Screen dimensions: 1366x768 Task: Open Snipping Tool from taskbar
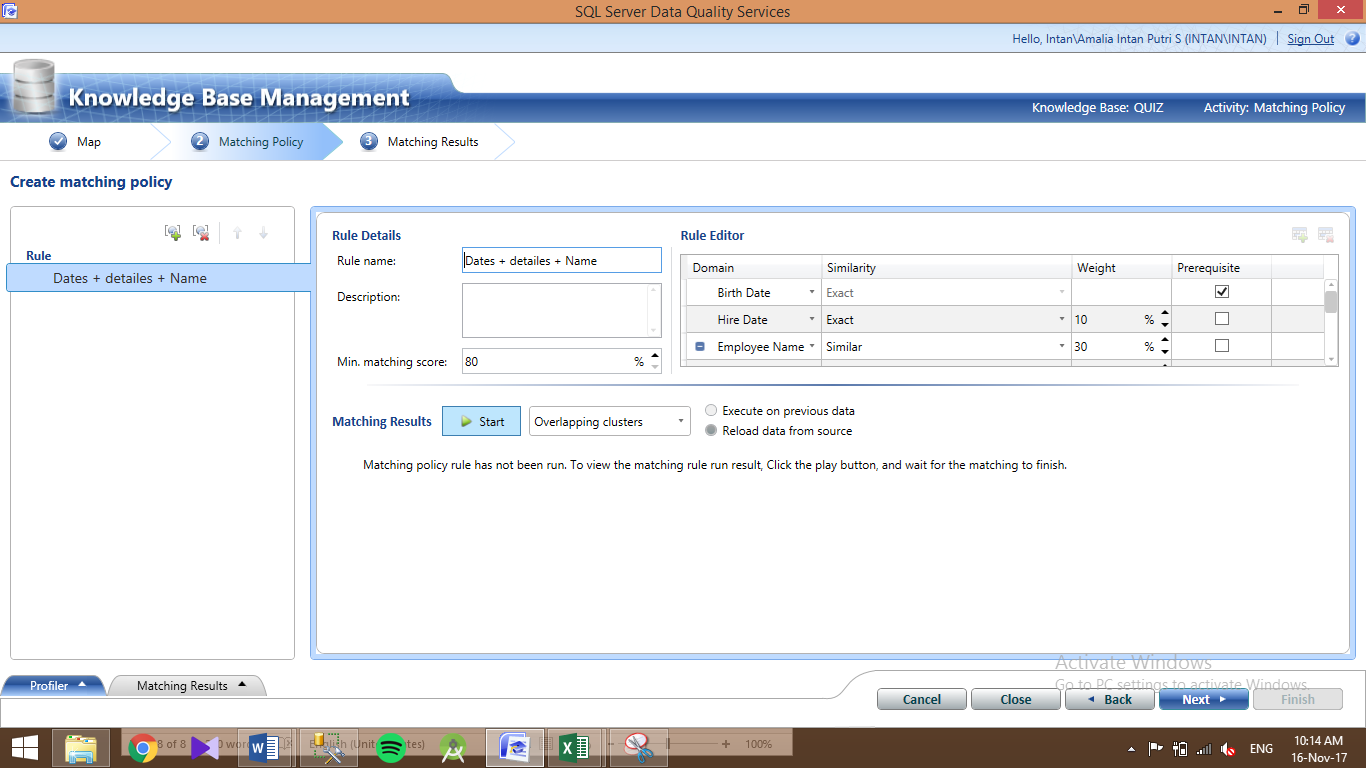[637, 746]
